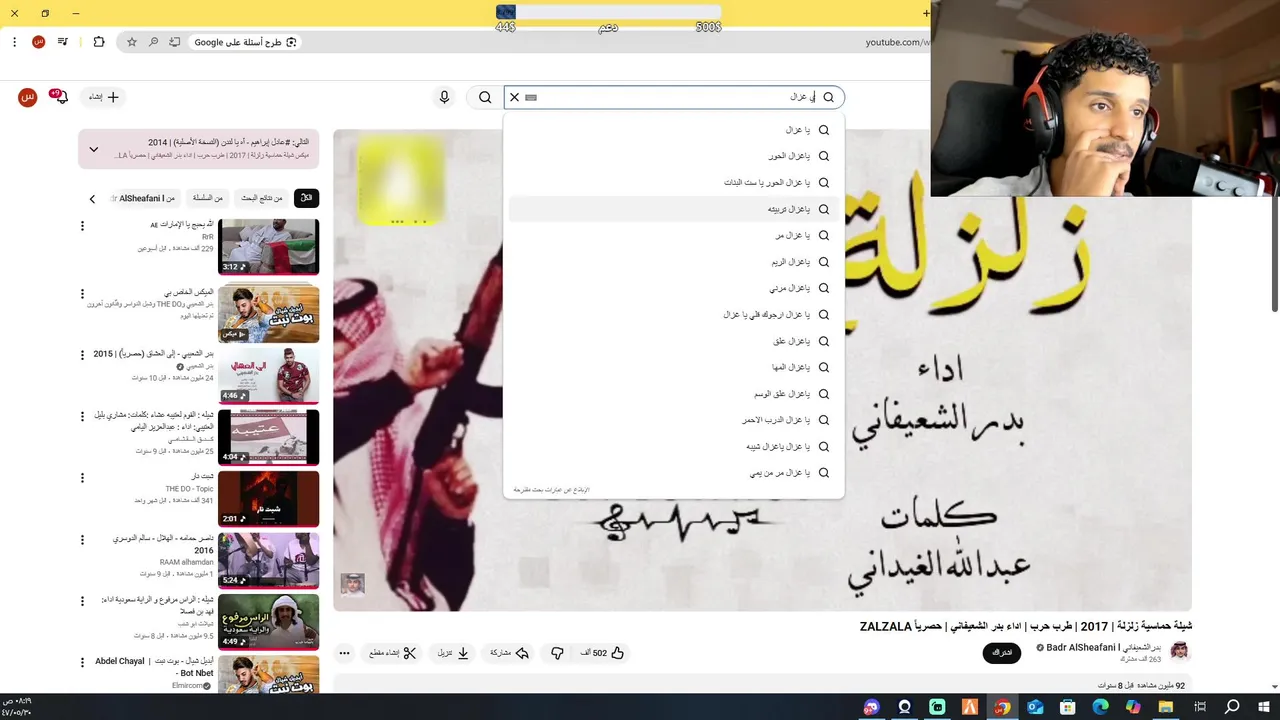The image size is (1280, 720).
Task: Open the UAE flag video thumbnail (3:12)
Action: tap(269, 247)
